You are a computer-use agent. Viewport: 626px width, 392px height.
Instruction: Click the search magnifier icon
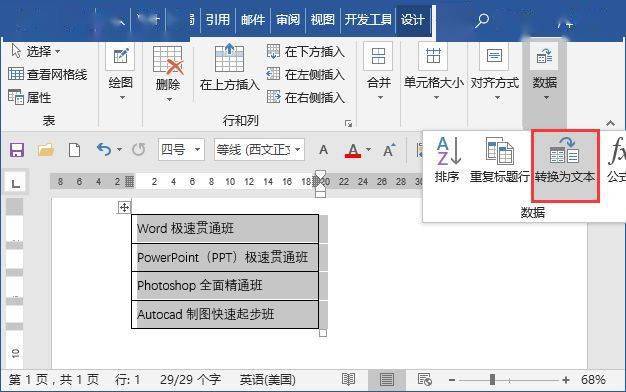(x=481, y=20)
